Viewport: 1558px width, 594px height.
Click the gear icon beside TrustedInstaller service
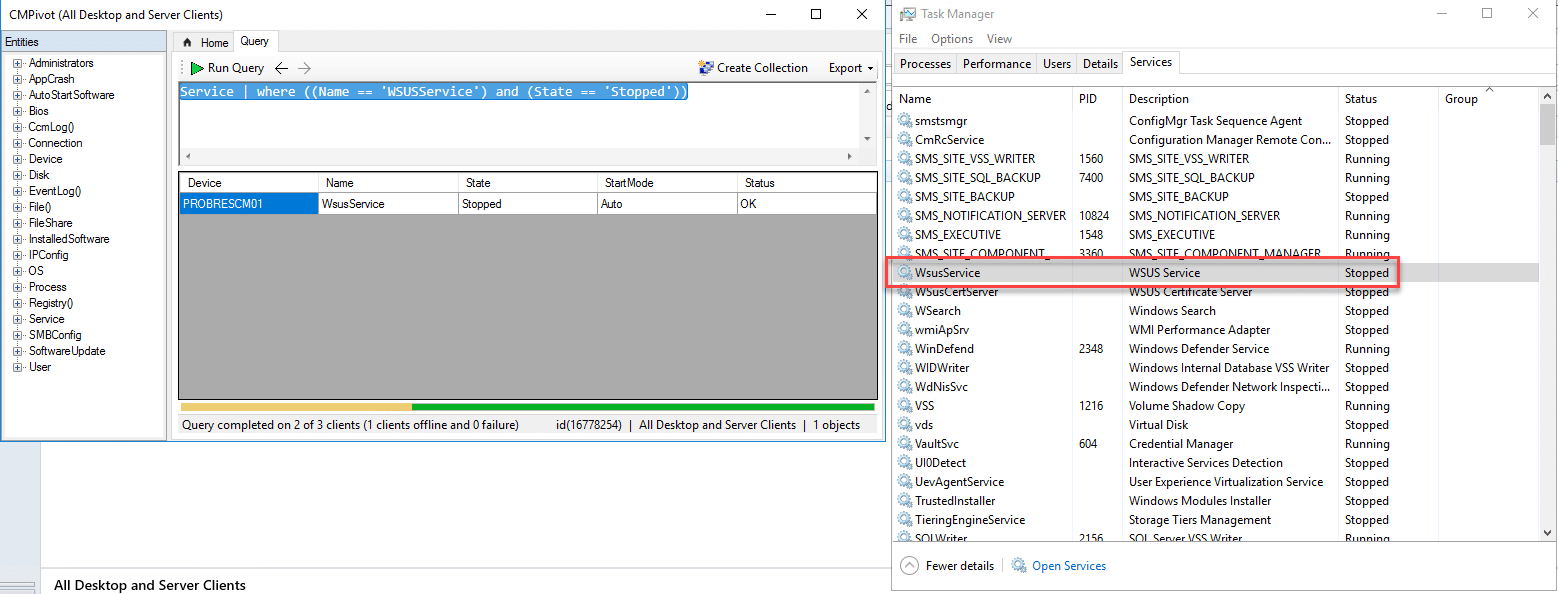click(905, 501)
